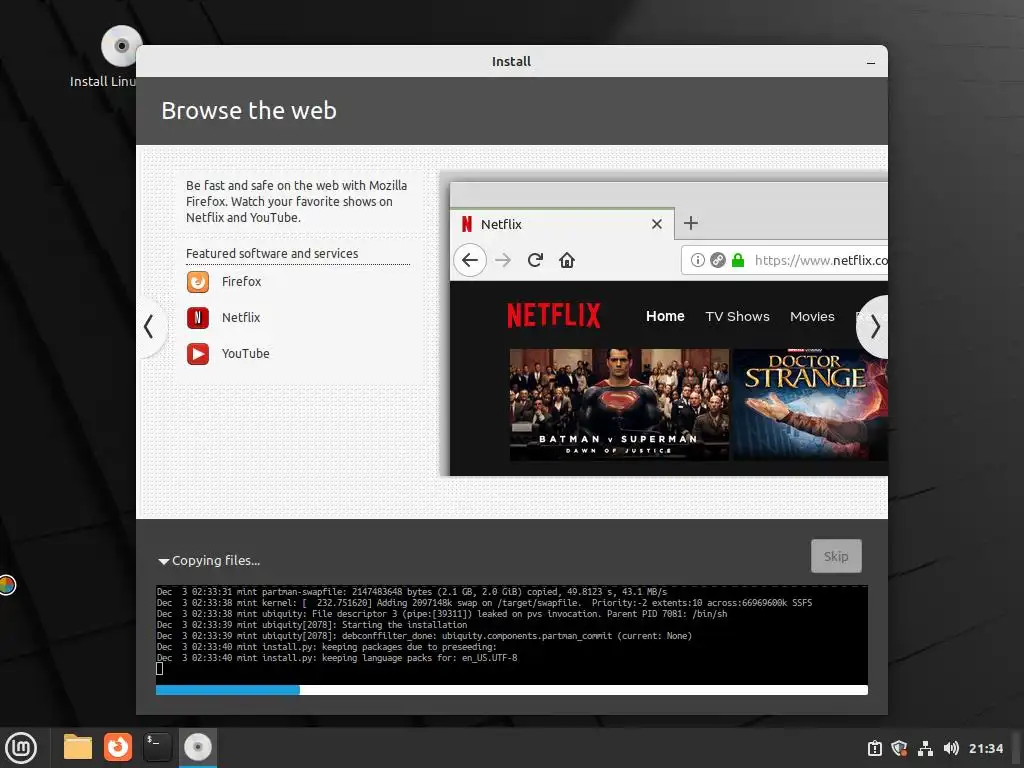Click the site info icon in address bar
The image size is (1024, 768).
[x=697, y=261]
